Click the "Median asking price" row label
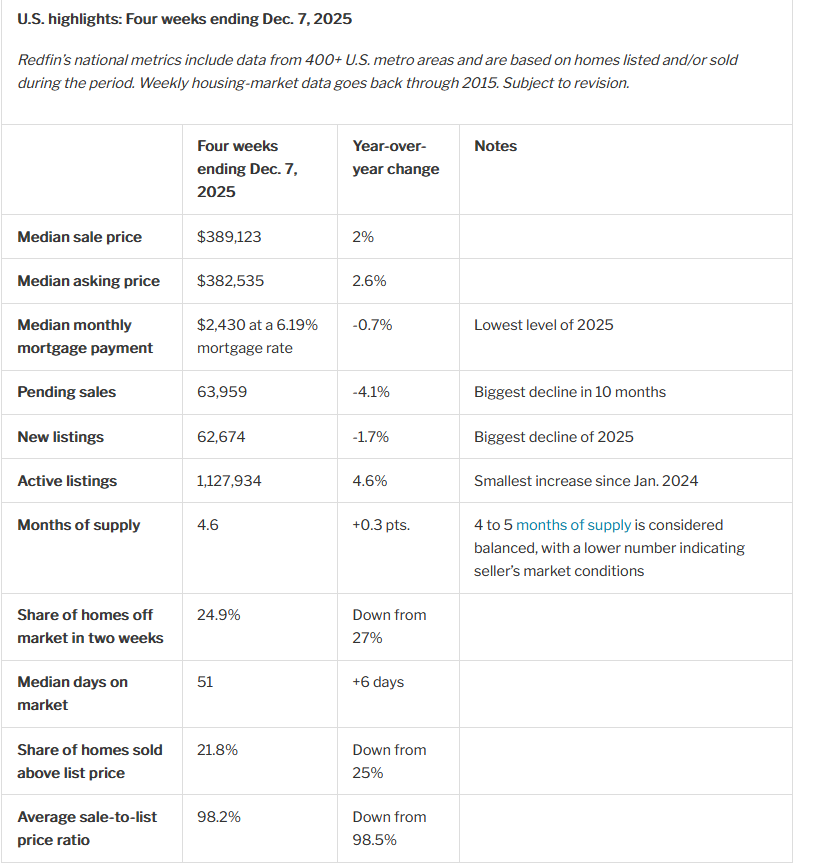This screenshot has height=866, width=813. pos(88,281)
